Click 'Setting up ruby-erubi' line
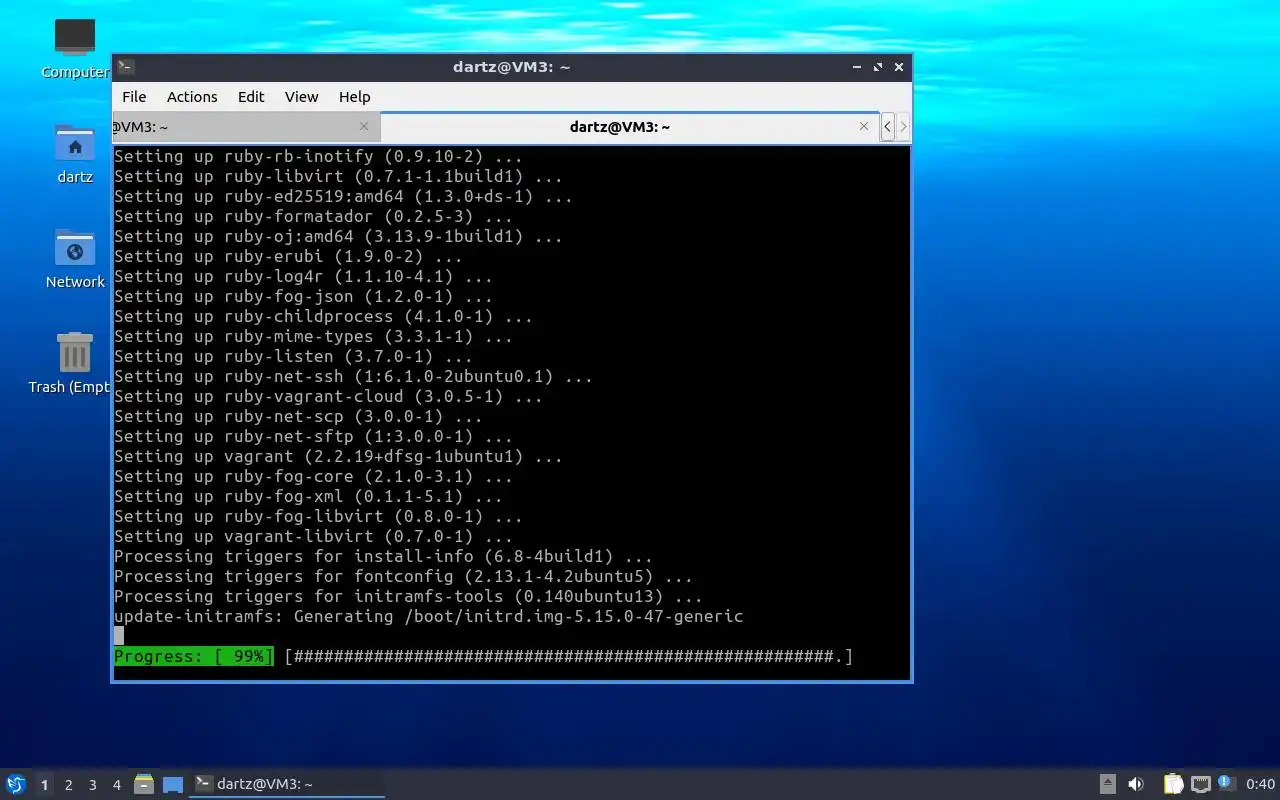The width and height of the screenshot is (1280, 800). [288, 256]
